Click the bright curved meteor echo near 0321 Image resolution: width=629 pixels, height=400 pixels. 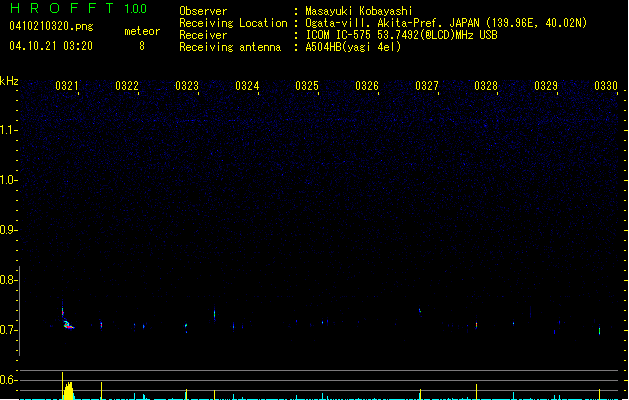tap(67, 324)
